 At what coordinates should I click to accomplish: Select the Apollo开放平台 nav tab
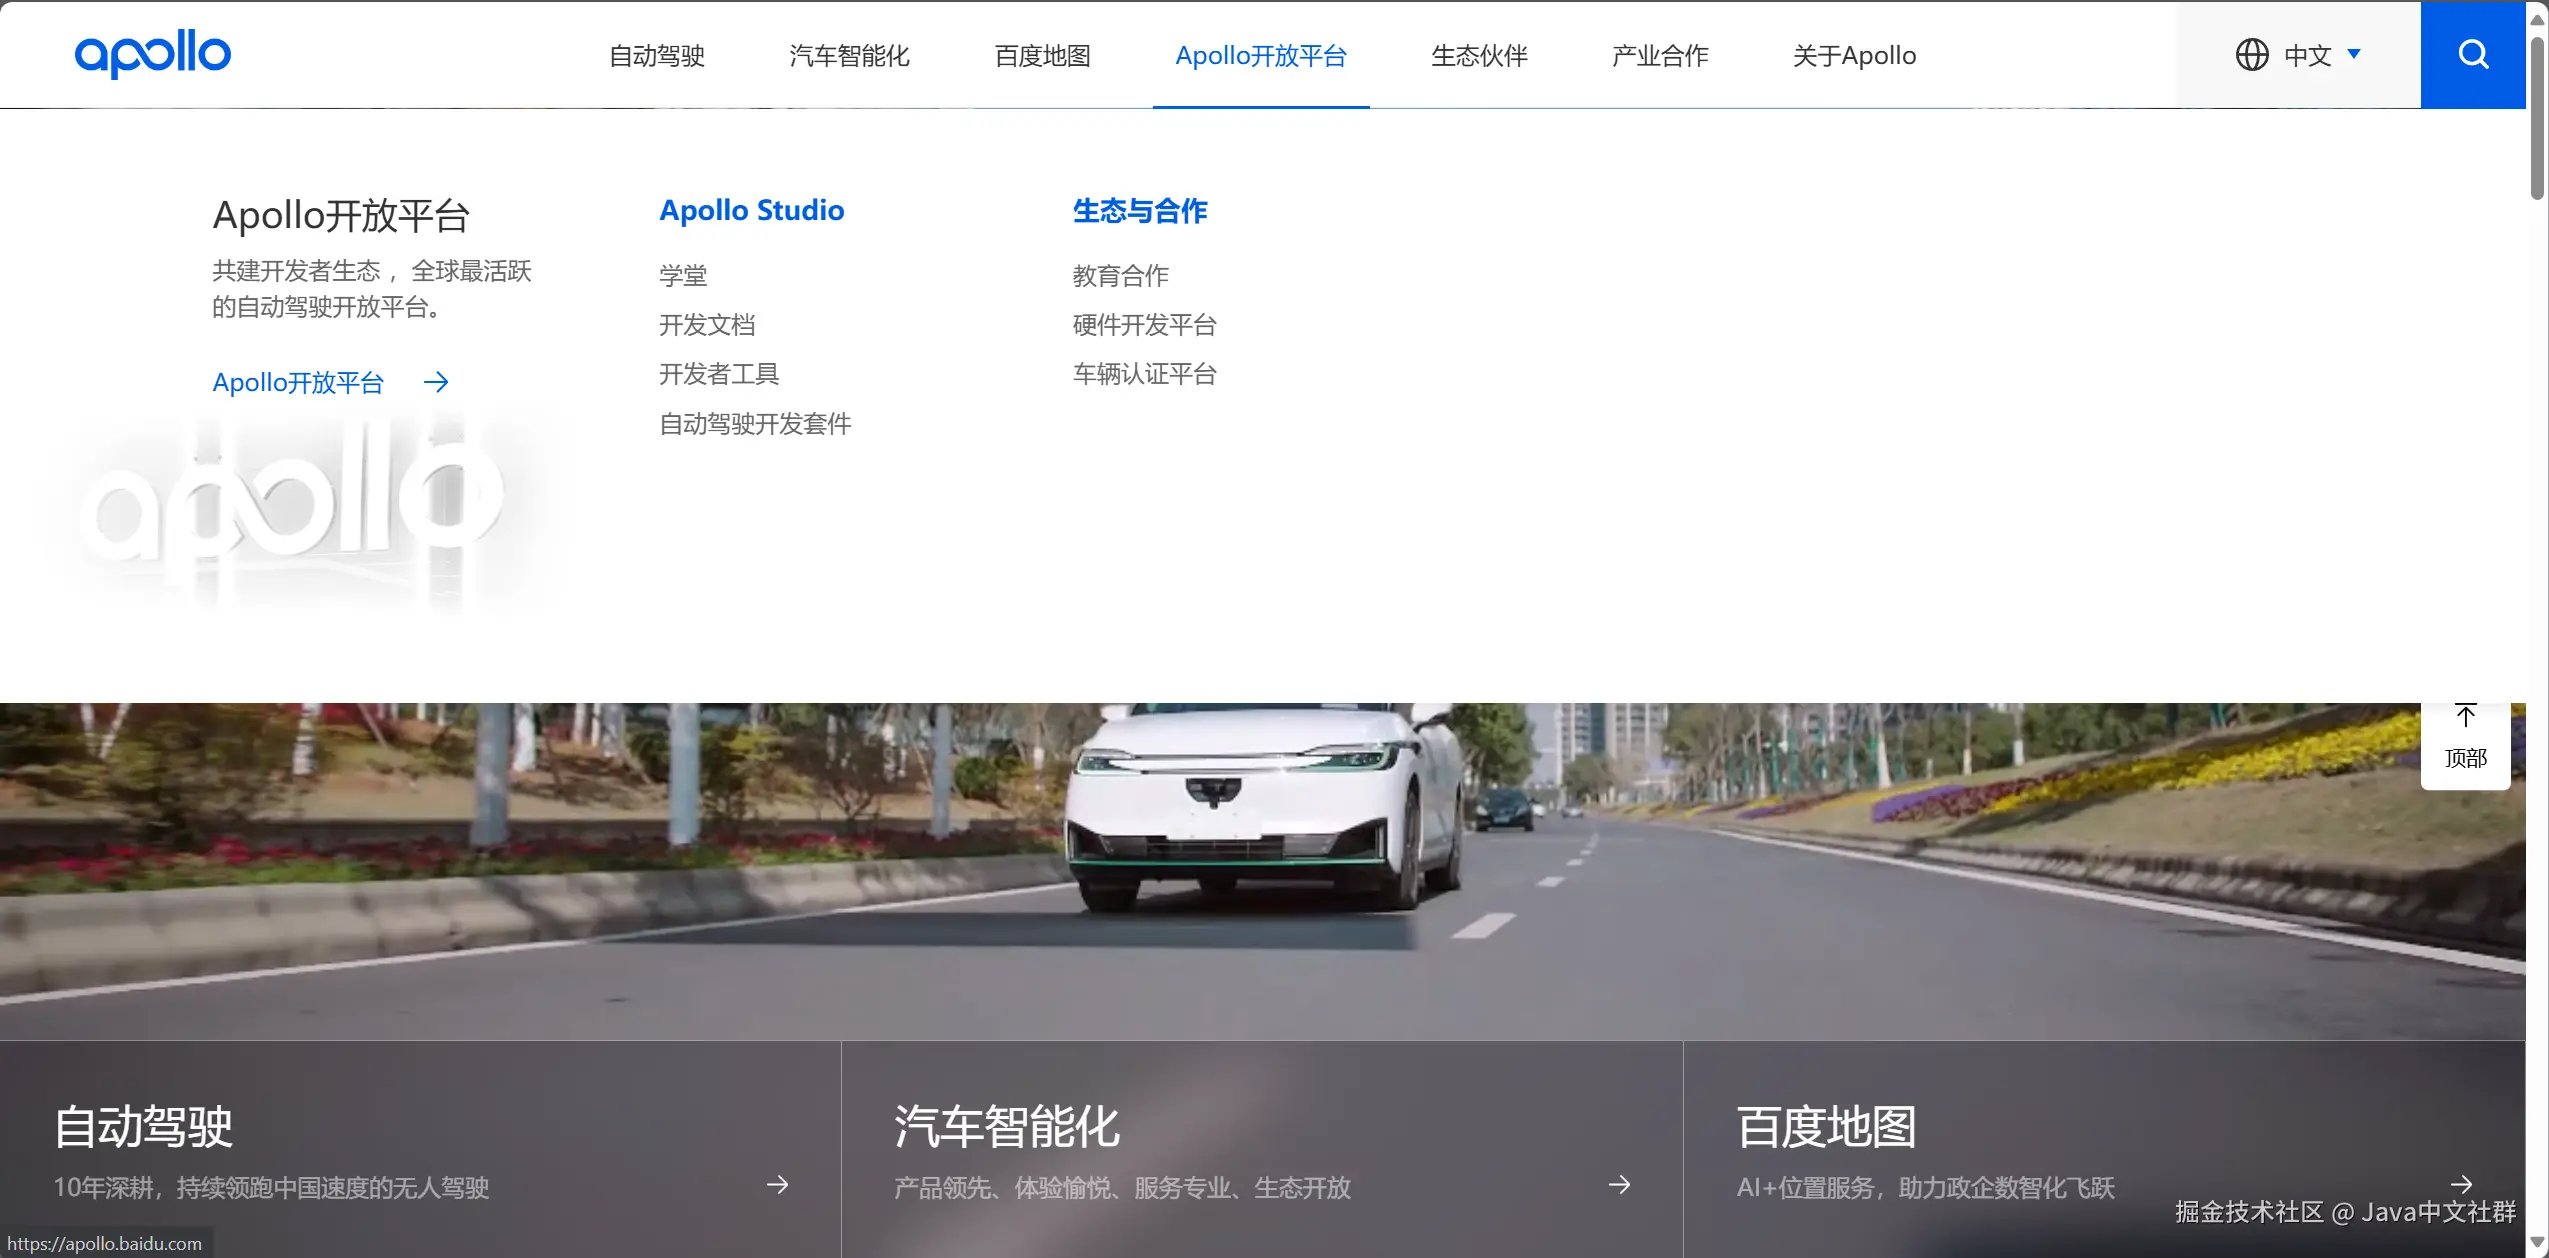click(1260, 56)
